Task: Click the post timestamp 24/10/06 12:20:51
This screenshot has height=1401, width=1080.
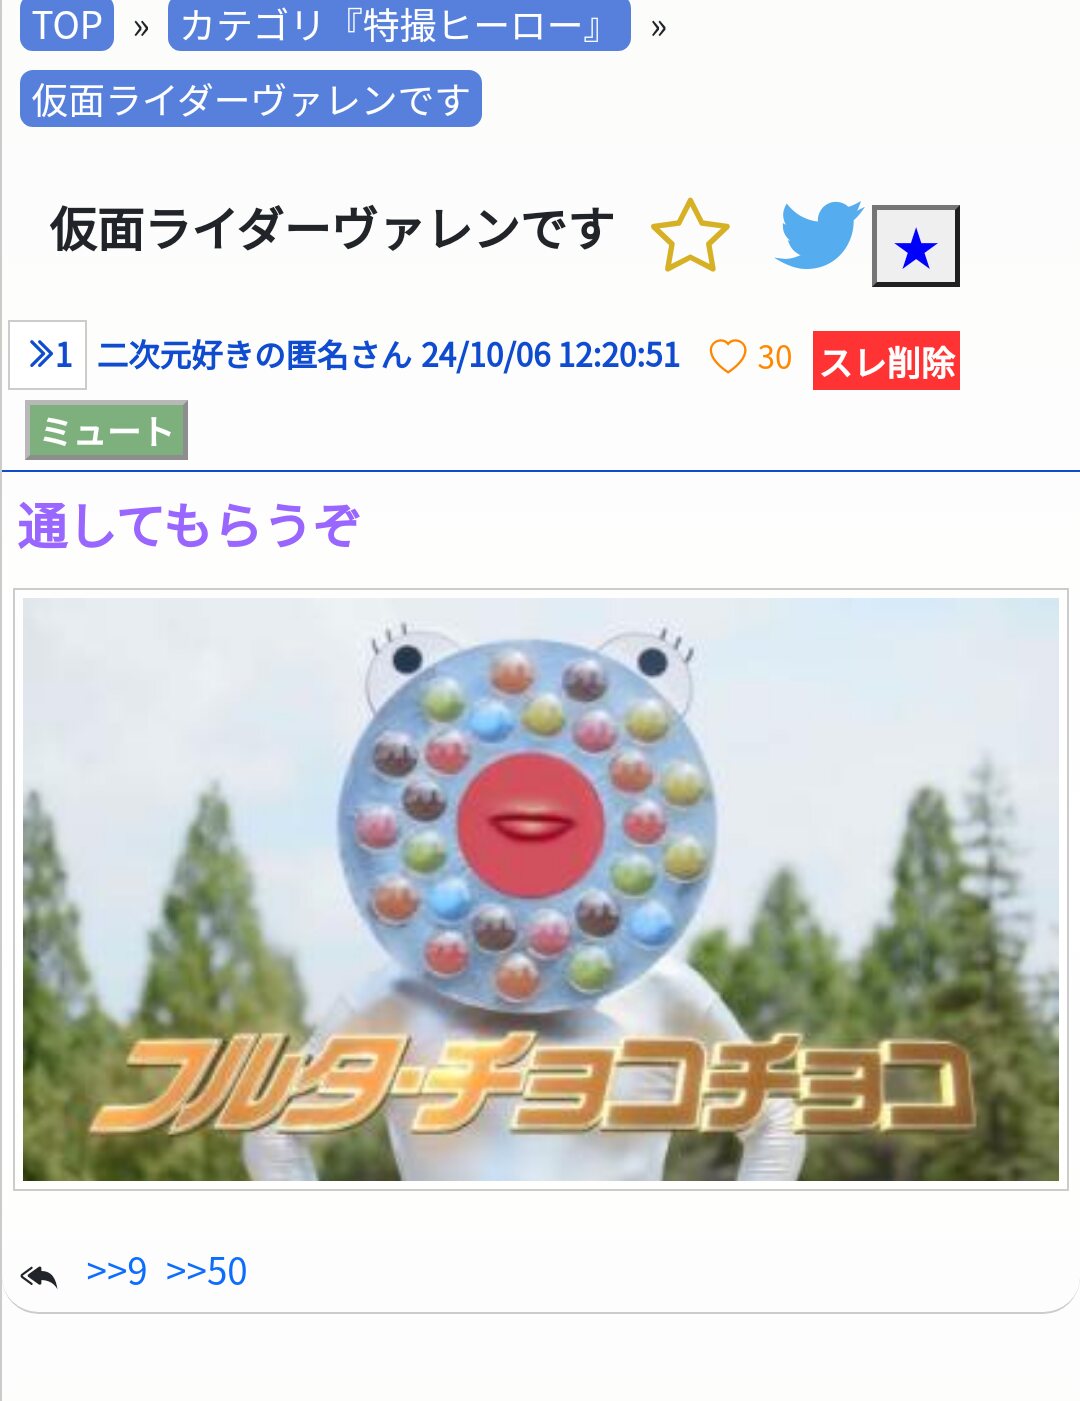Action: [x=551, y=355]
